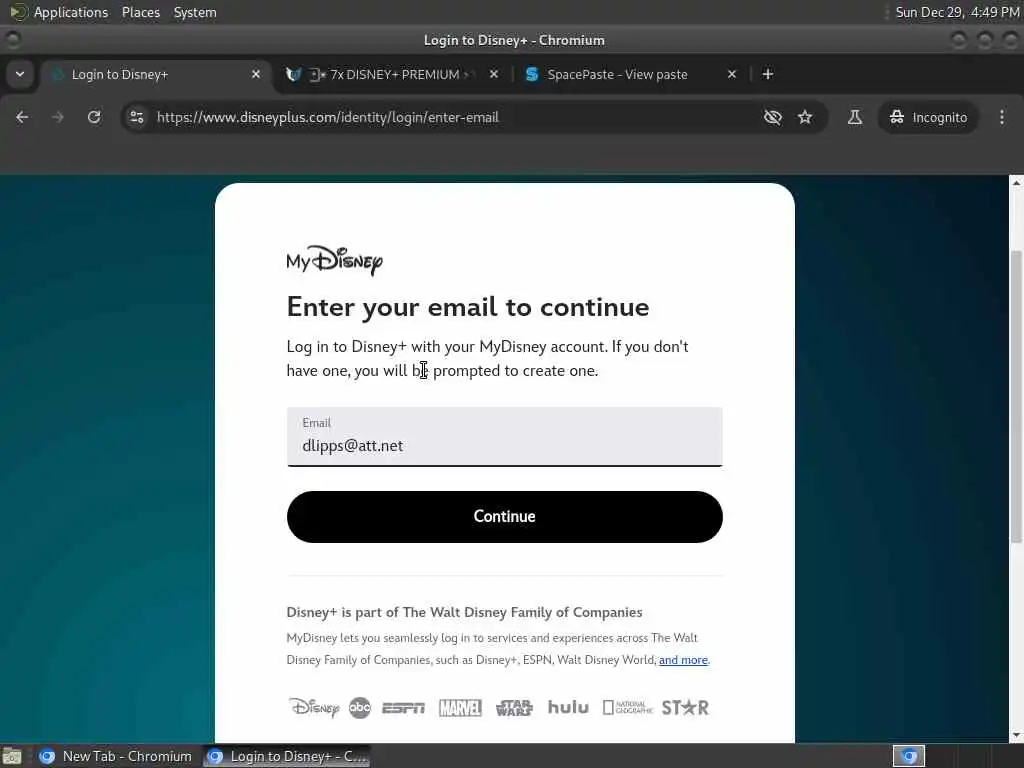Click the Incognito indicator button
This screenshot has width=1024, height=768.
point(928,118)
